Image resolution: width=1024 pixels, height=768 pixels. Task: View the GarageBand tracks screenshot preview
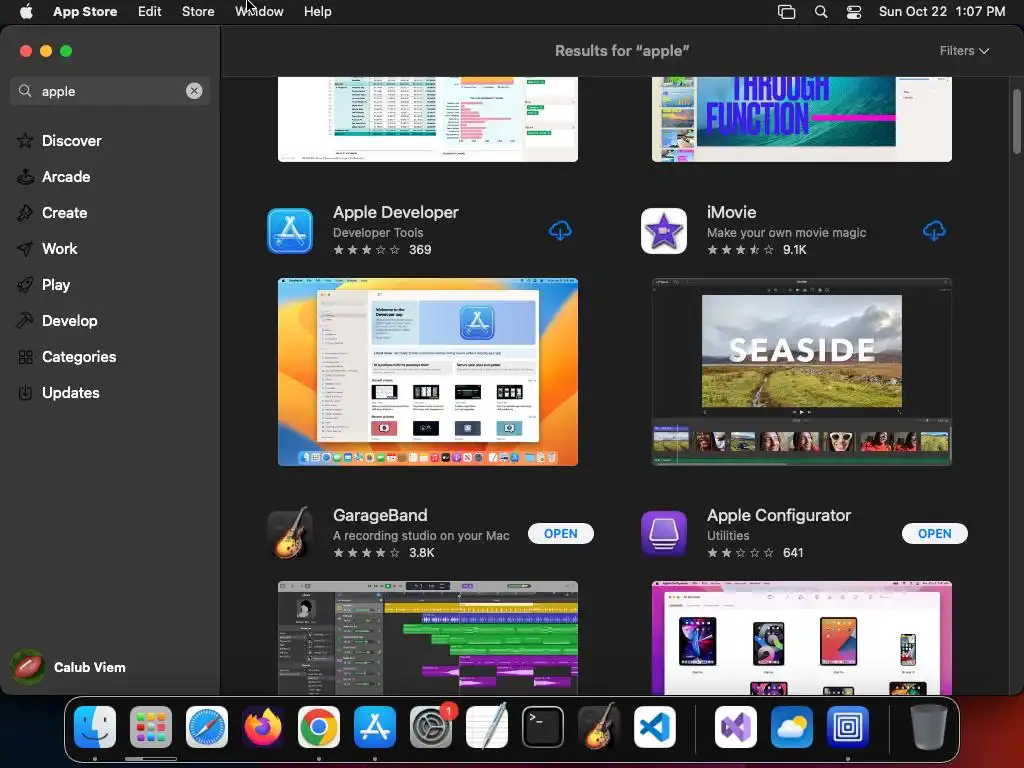428,637
